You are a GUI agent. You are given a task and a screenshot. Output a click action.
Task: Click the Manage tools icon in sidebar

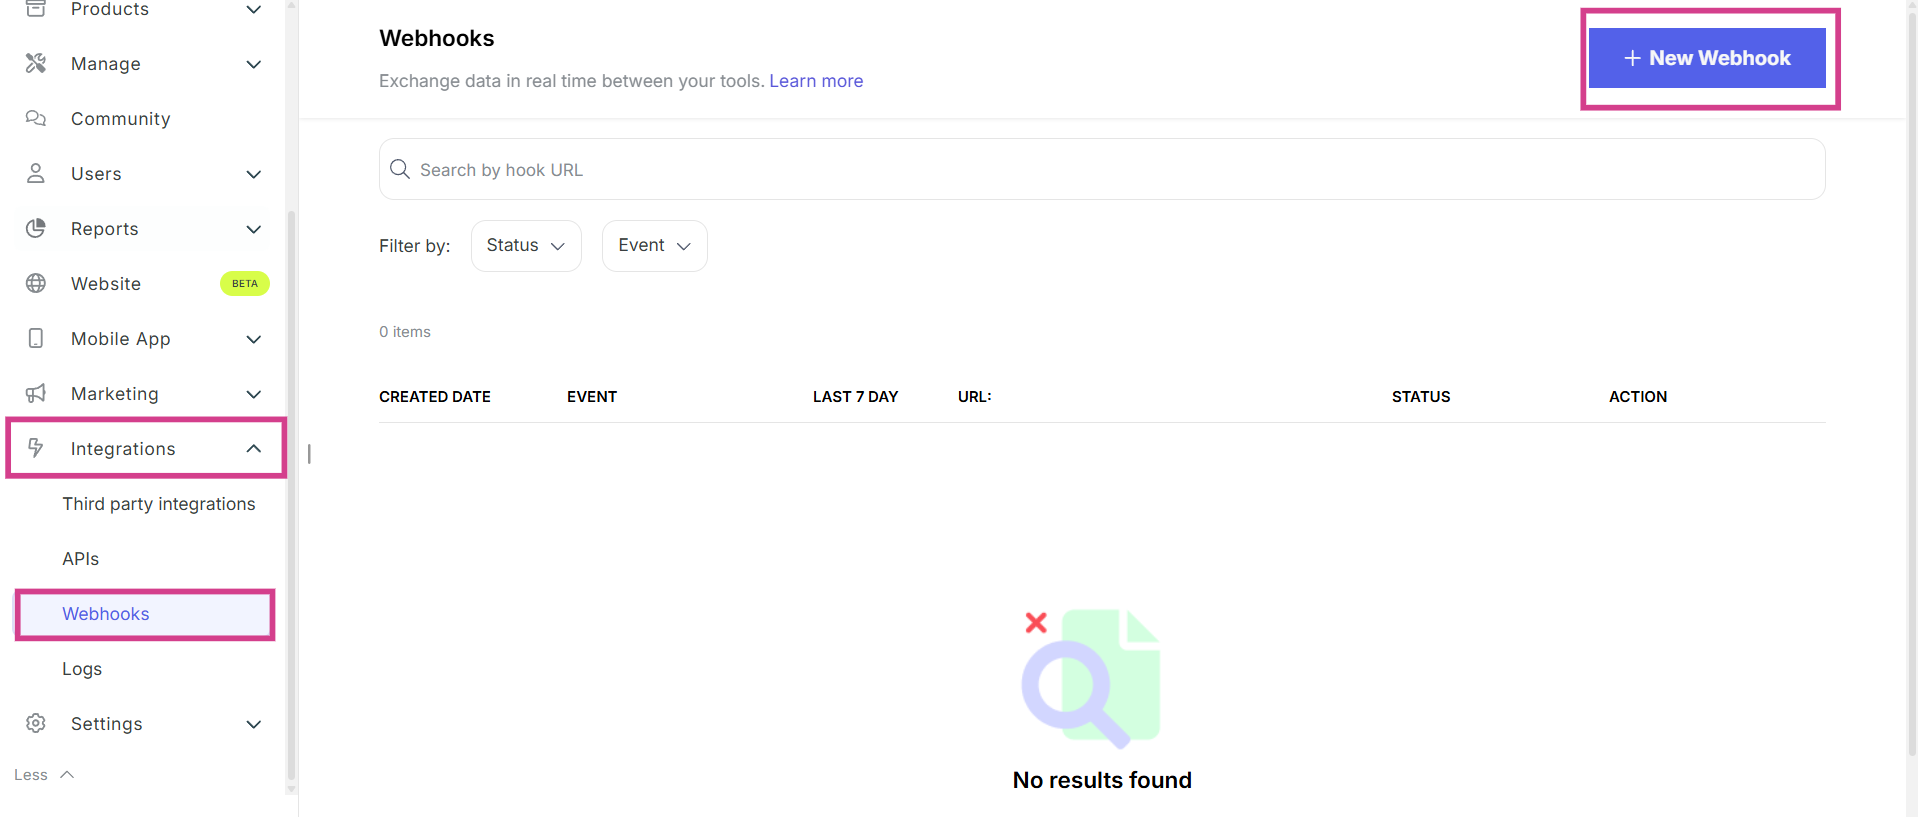click(x=36, y=64)
